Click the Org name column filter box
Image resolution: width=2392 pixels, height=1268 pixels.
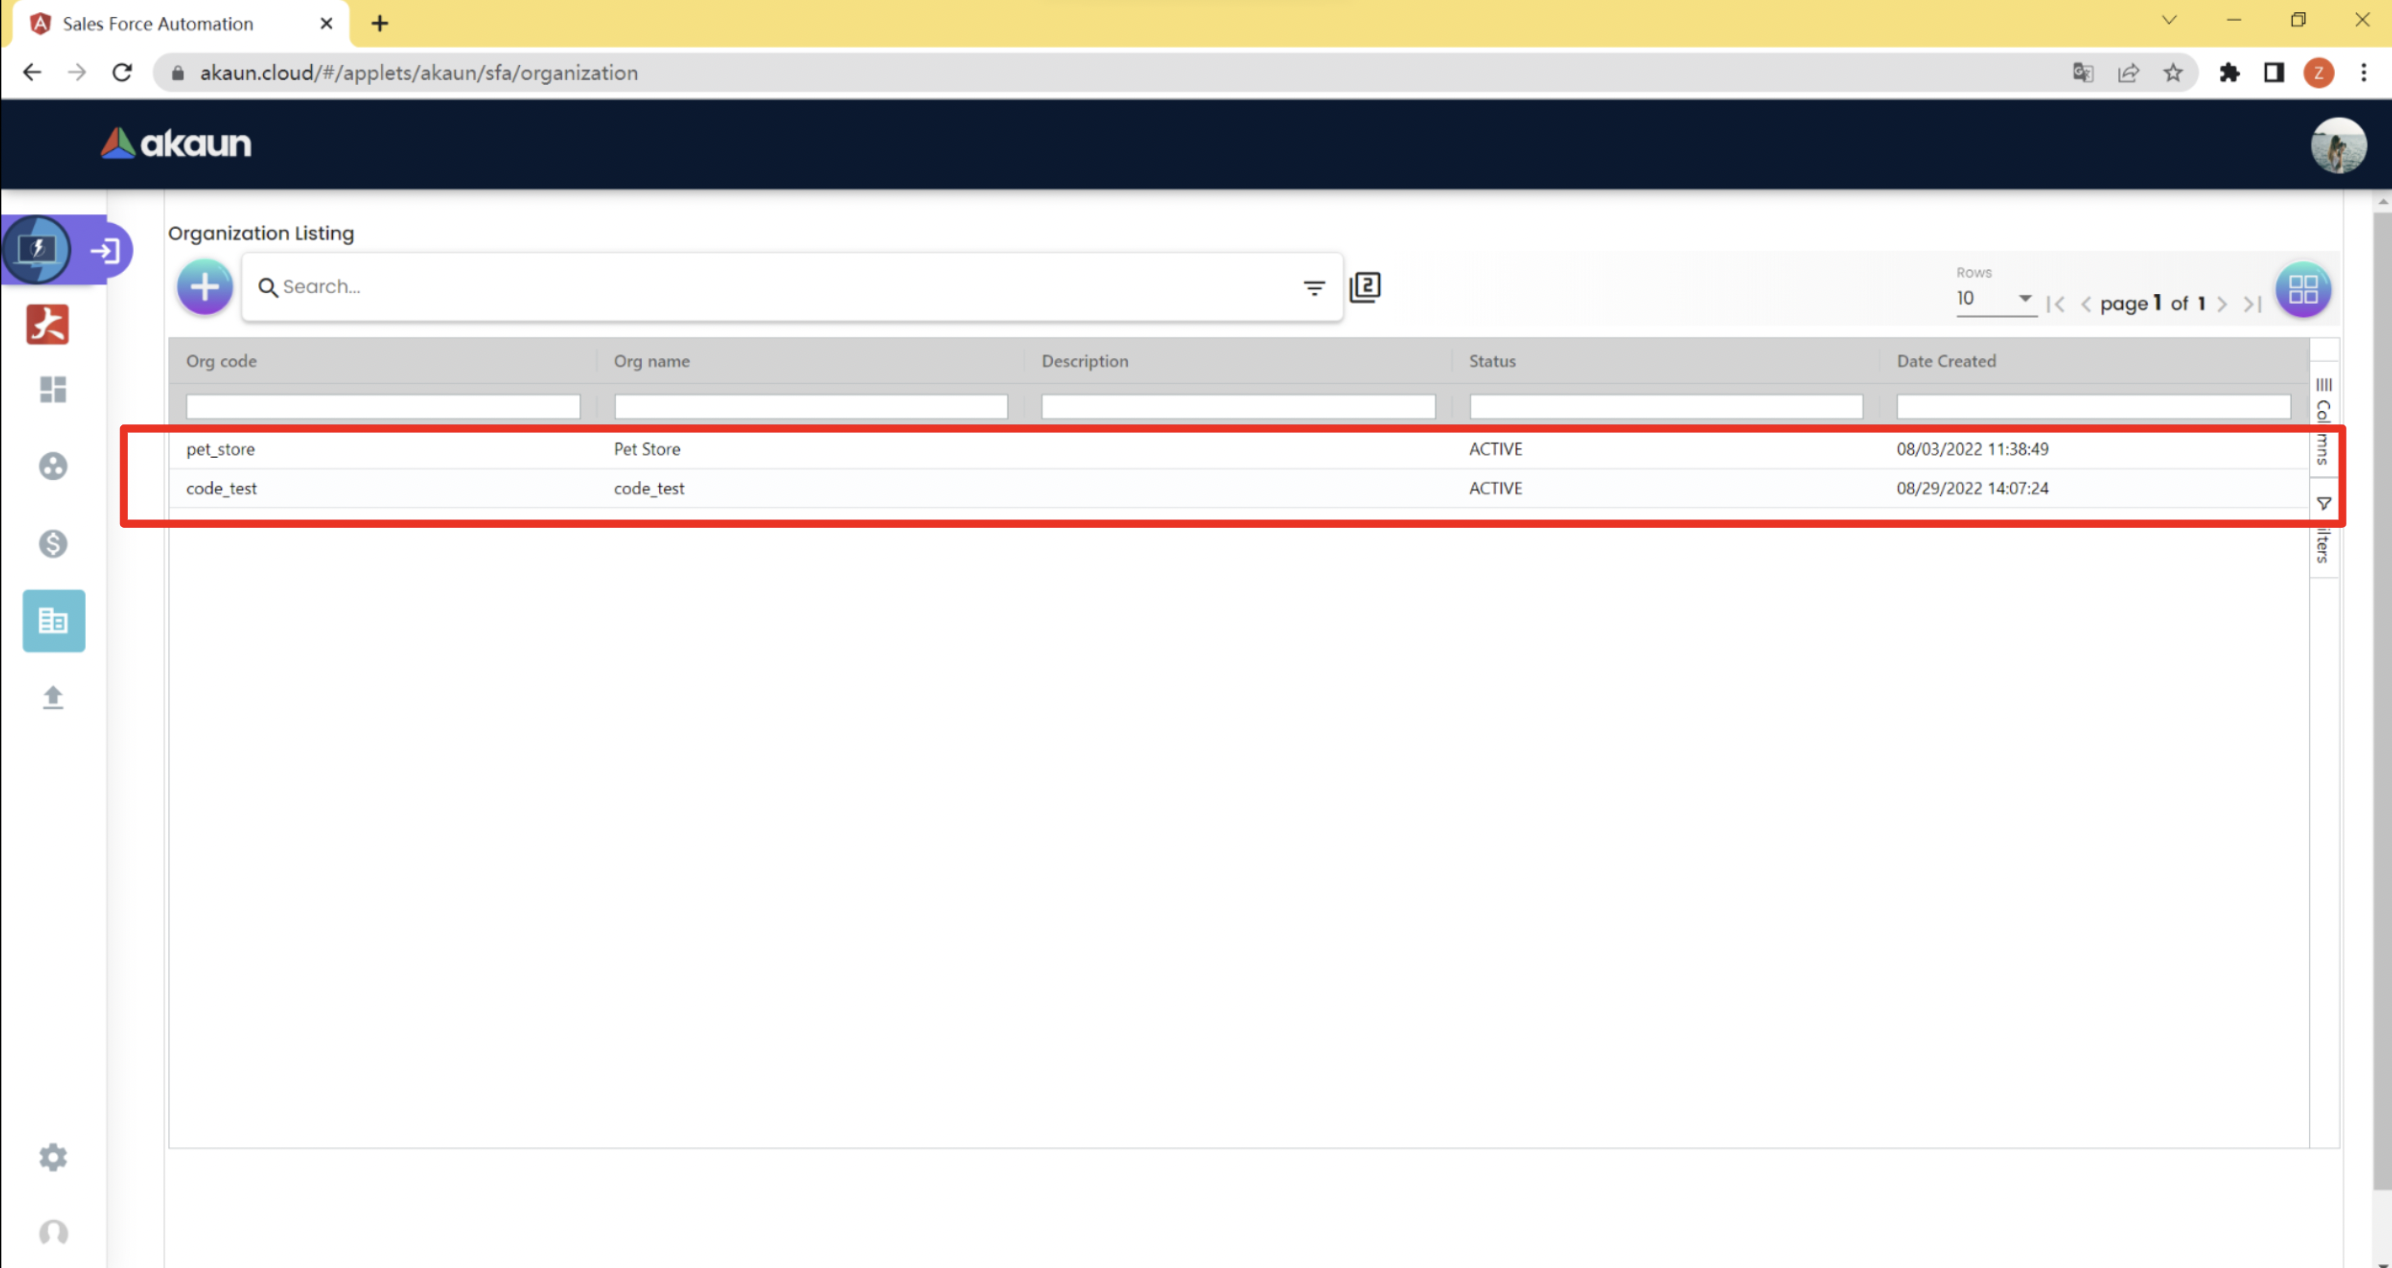click(810, 406)
